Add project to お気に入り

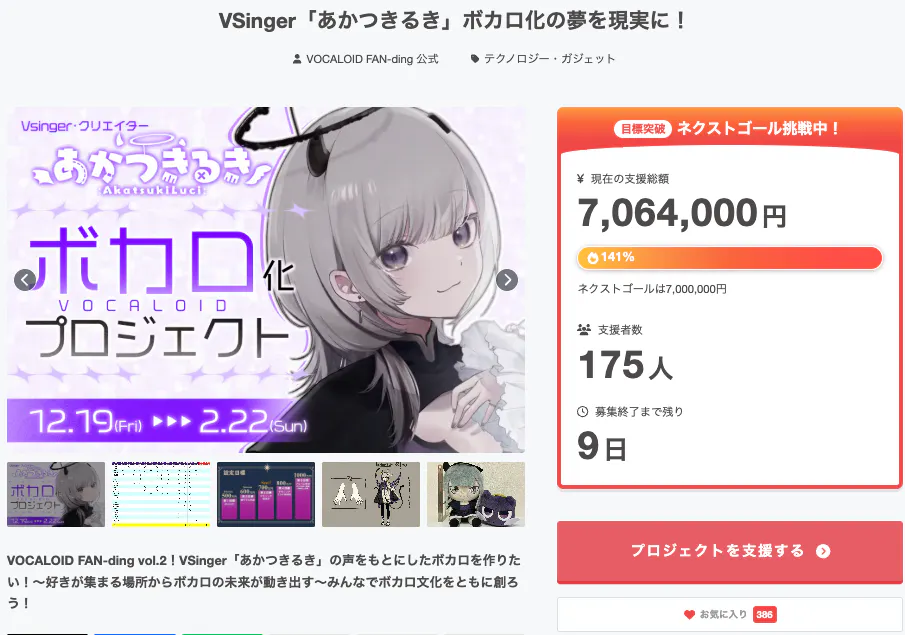730,615
